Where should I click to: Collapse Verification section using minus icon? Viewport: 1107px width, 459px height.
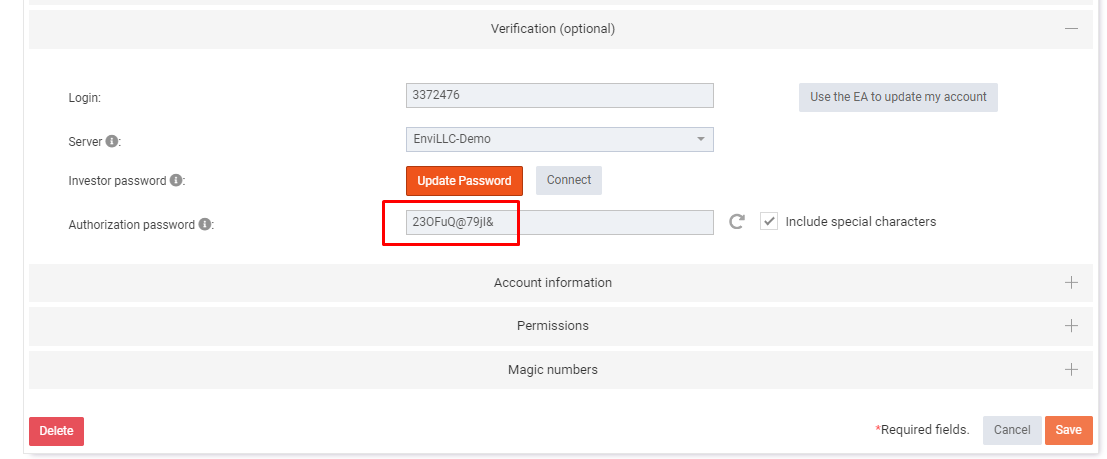point(1071,29)
